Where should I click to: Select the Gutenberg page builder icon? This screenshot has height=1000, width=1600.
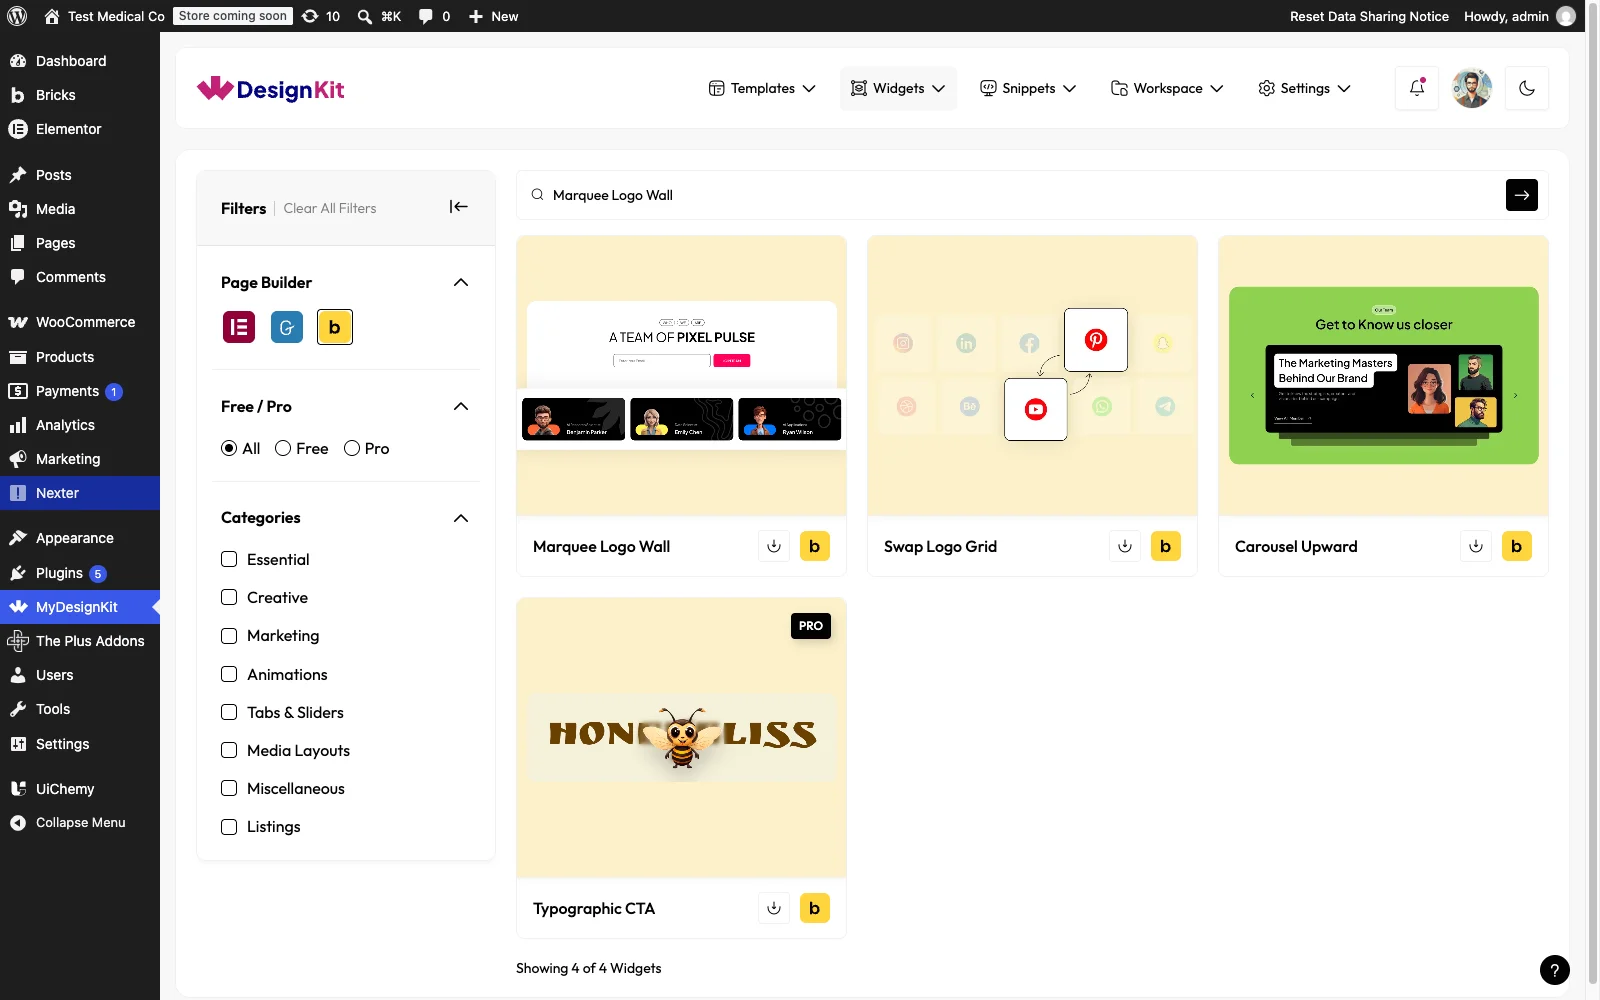point(287,327)
